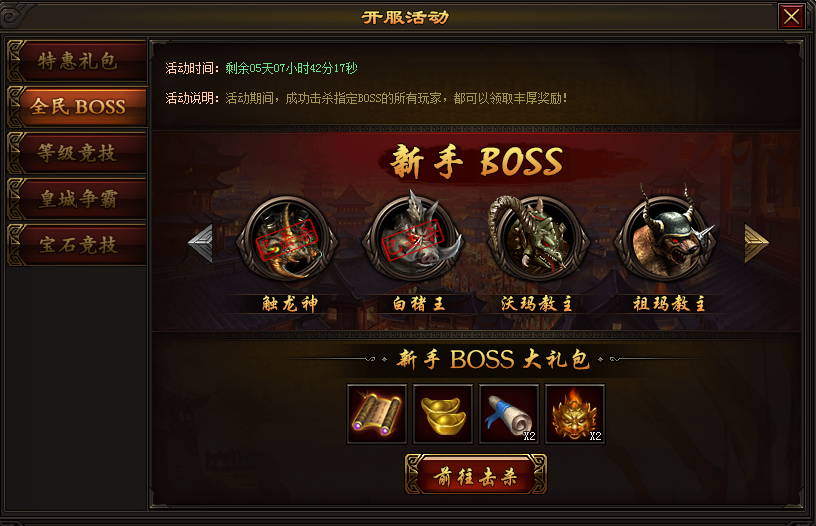Screen dimensions: 816x526
Task: Open the 特惠礼包 tab
Action: 77,61
